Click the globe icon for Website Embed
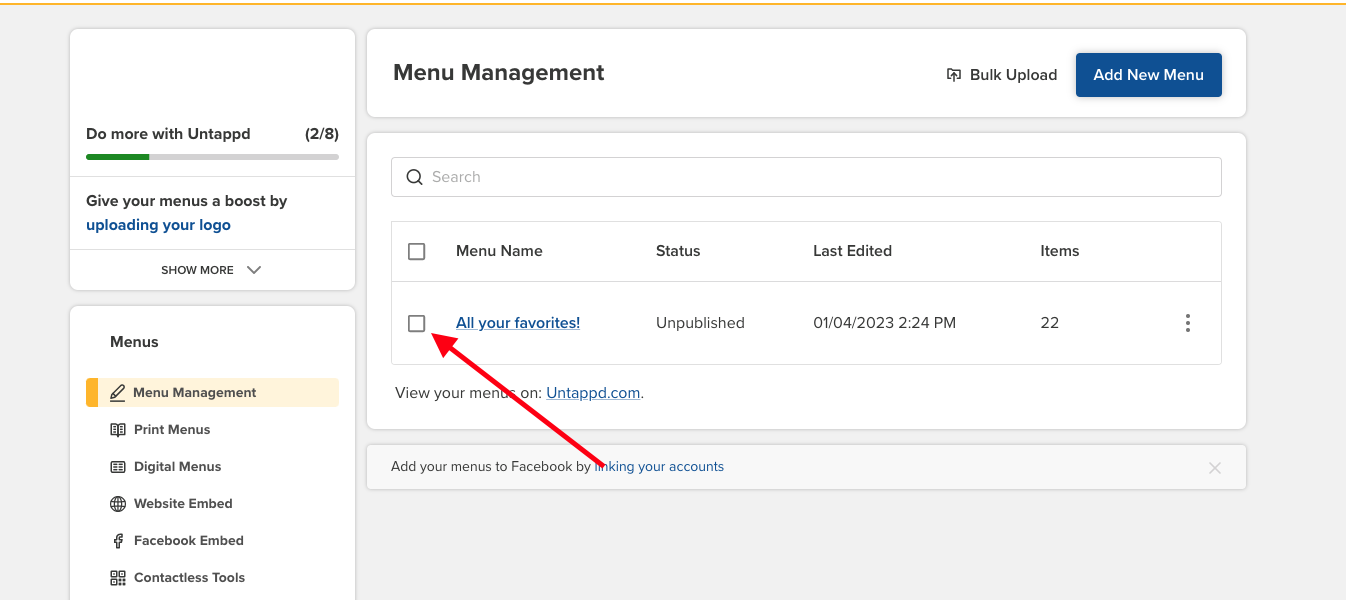The image size is (1346, 600). tap(118, 504)
